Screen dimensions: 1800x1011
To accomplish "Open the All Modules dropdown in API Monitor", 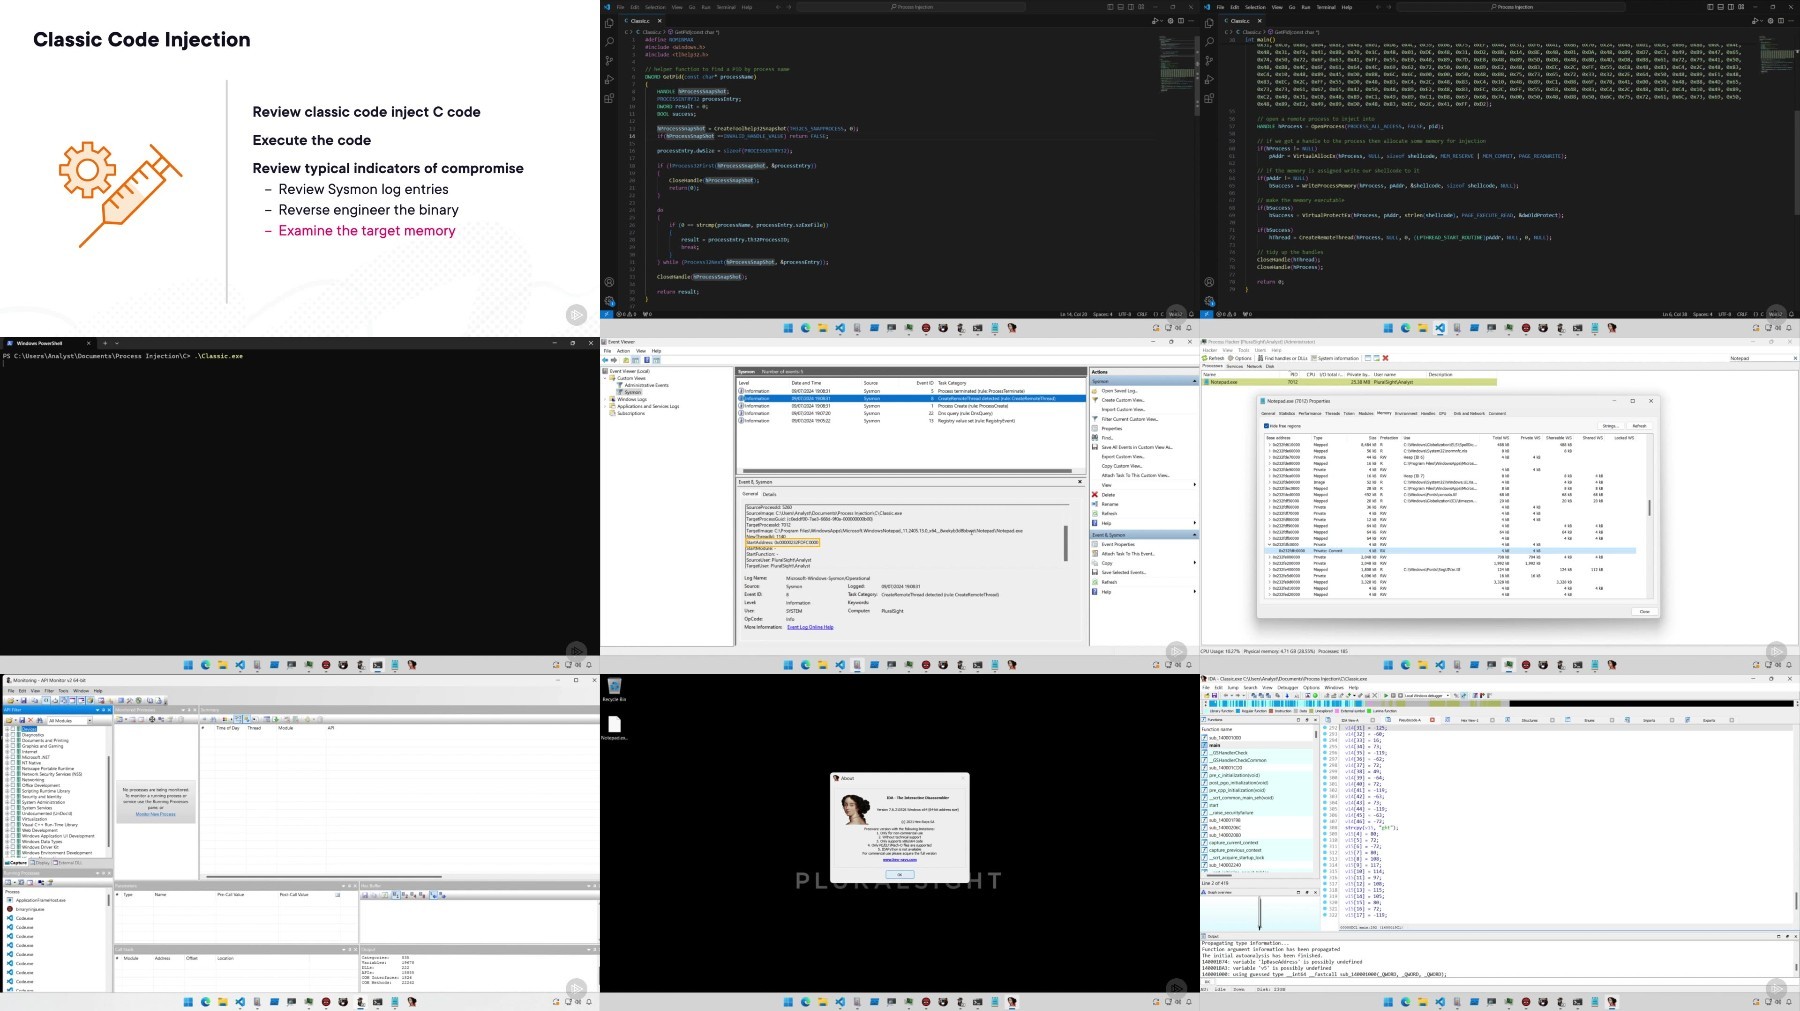I will (x=69, y=720).
